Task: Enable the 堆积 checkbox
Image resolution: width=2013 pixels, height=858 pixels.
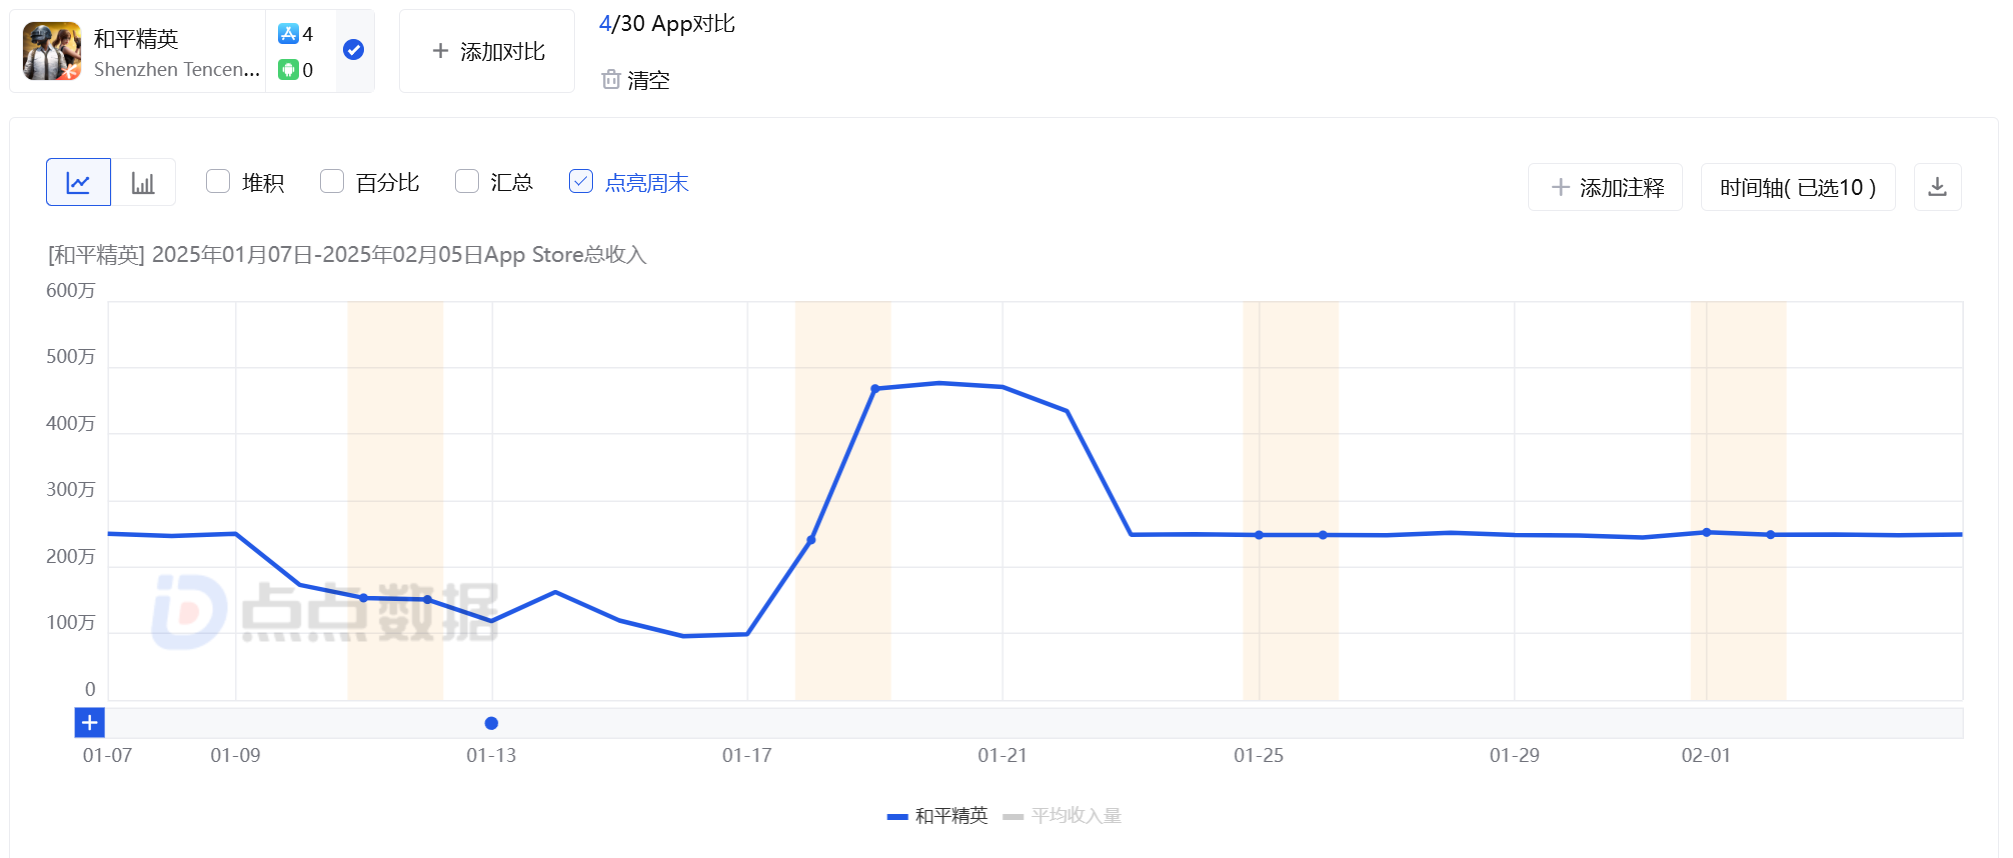Action: tap(218, 181)
